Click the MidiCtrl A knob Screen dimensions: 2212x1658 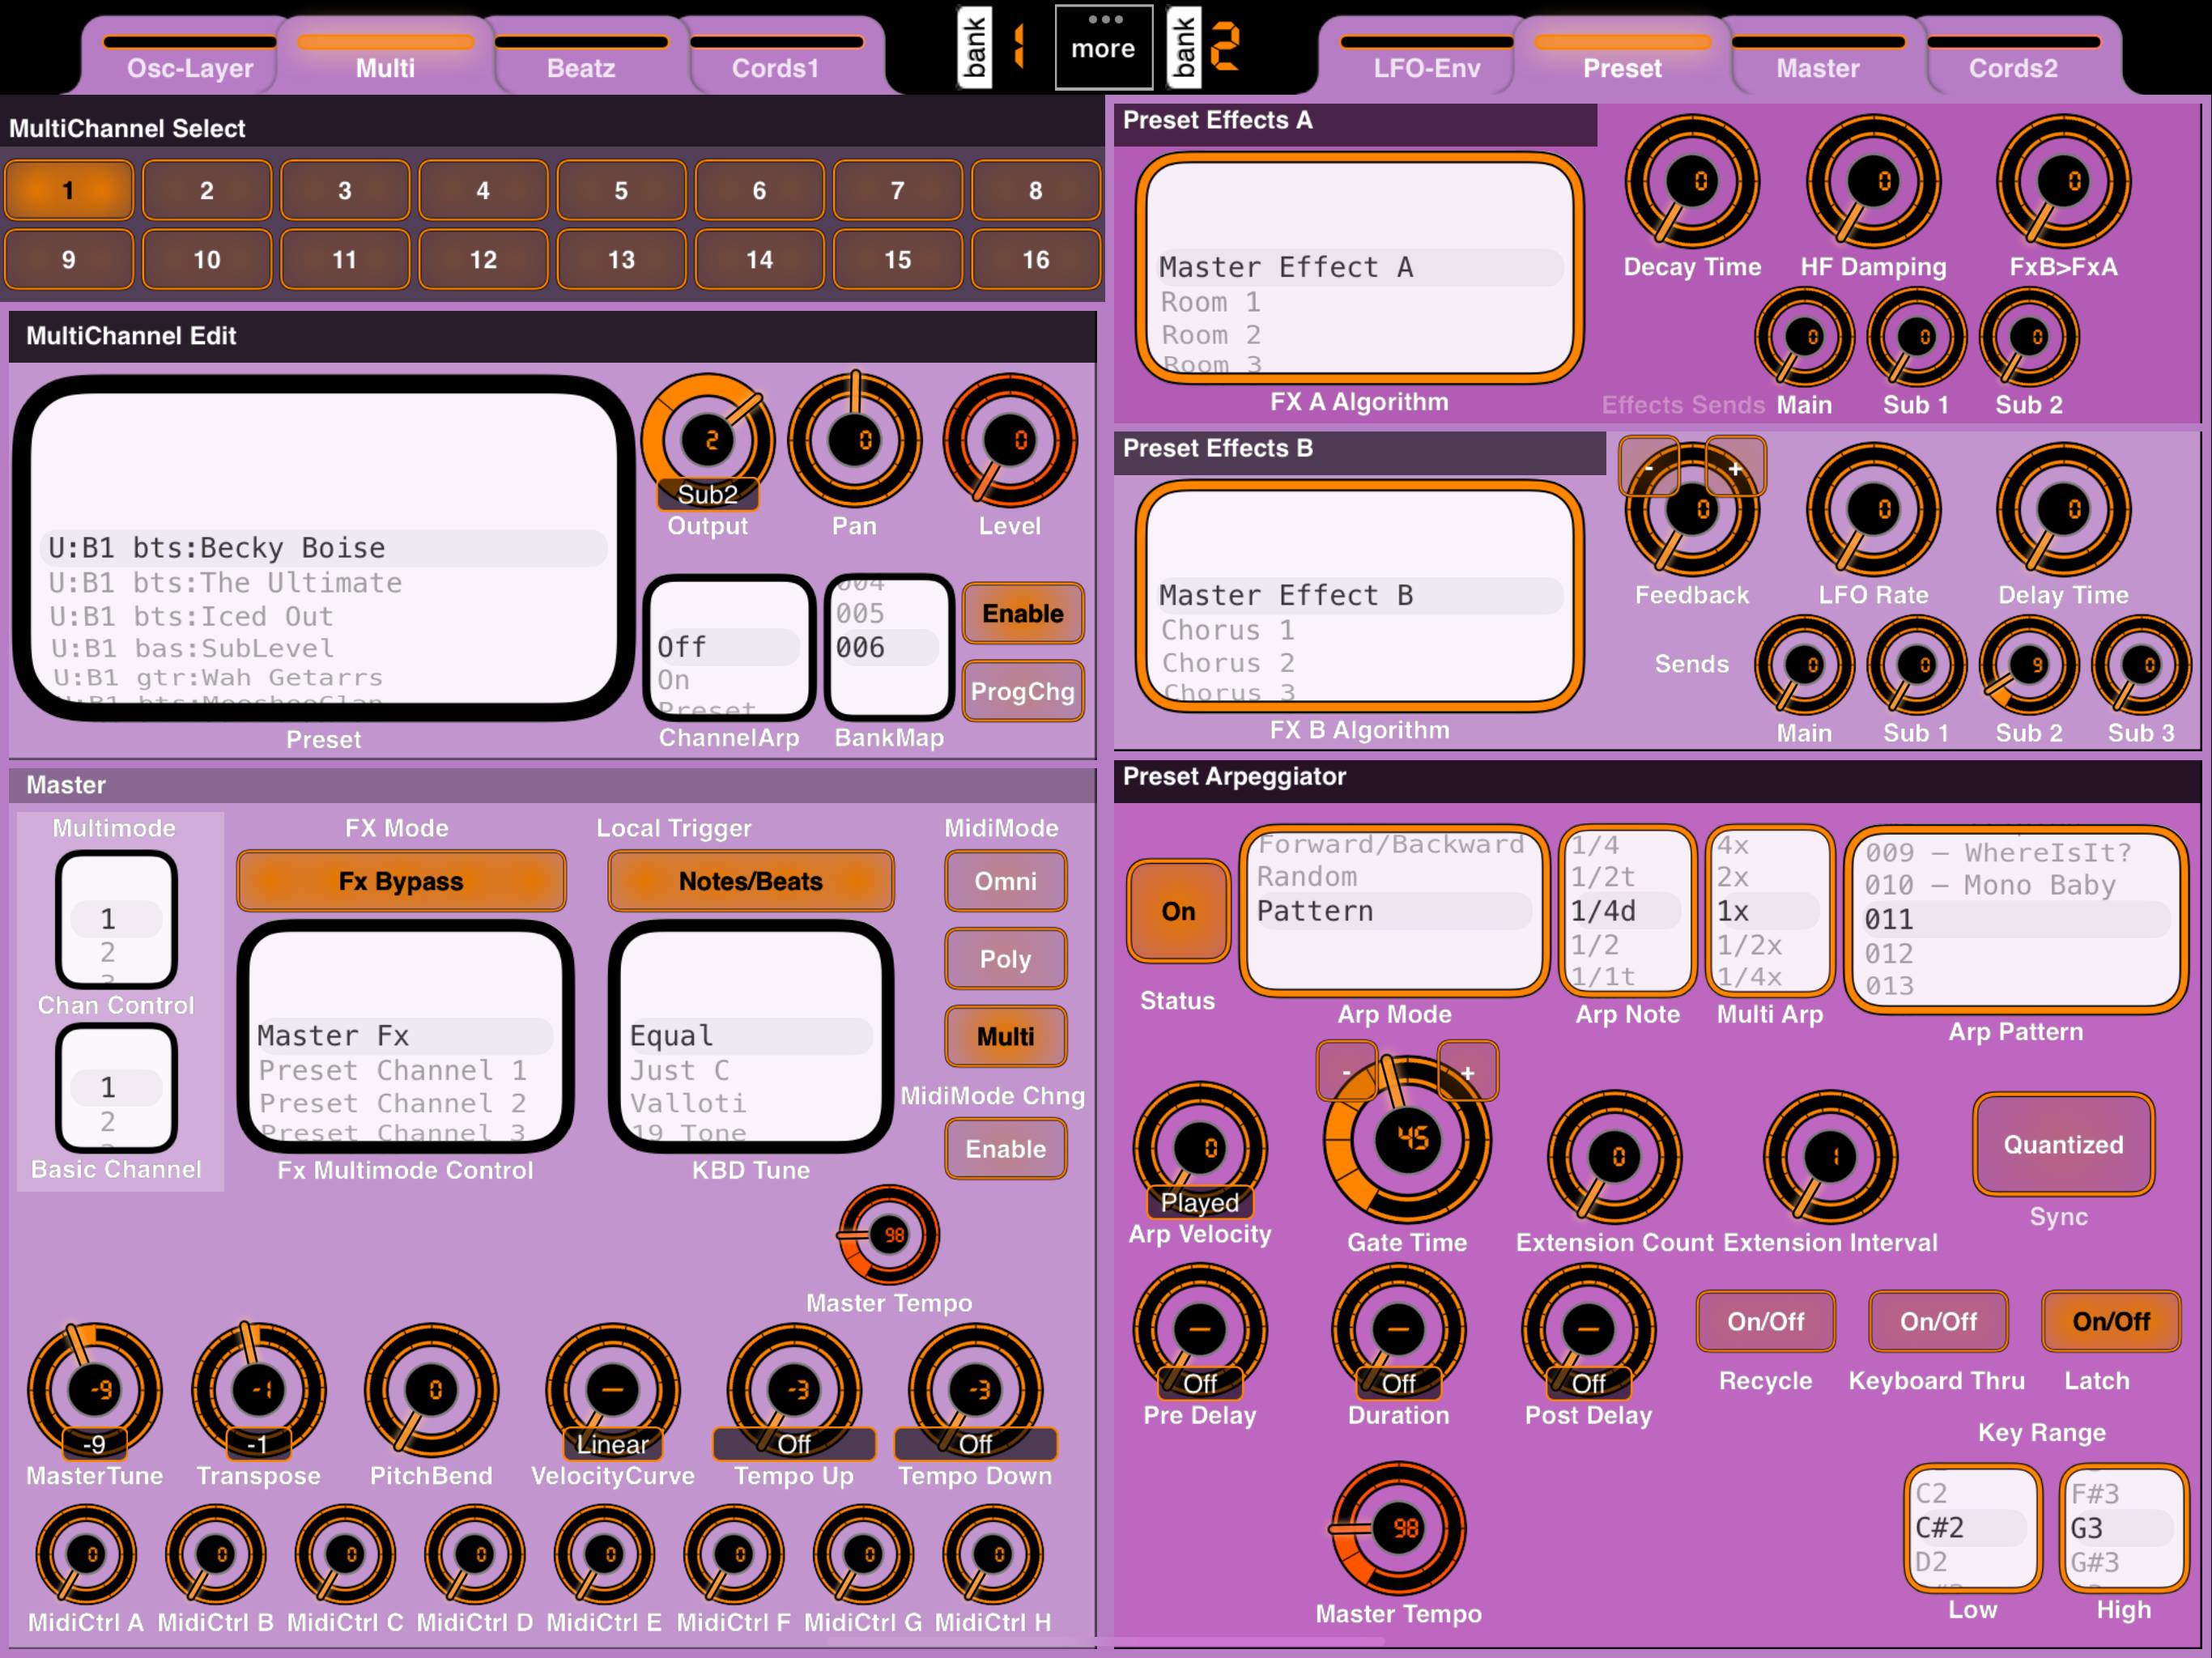(x=86, y=1555)
